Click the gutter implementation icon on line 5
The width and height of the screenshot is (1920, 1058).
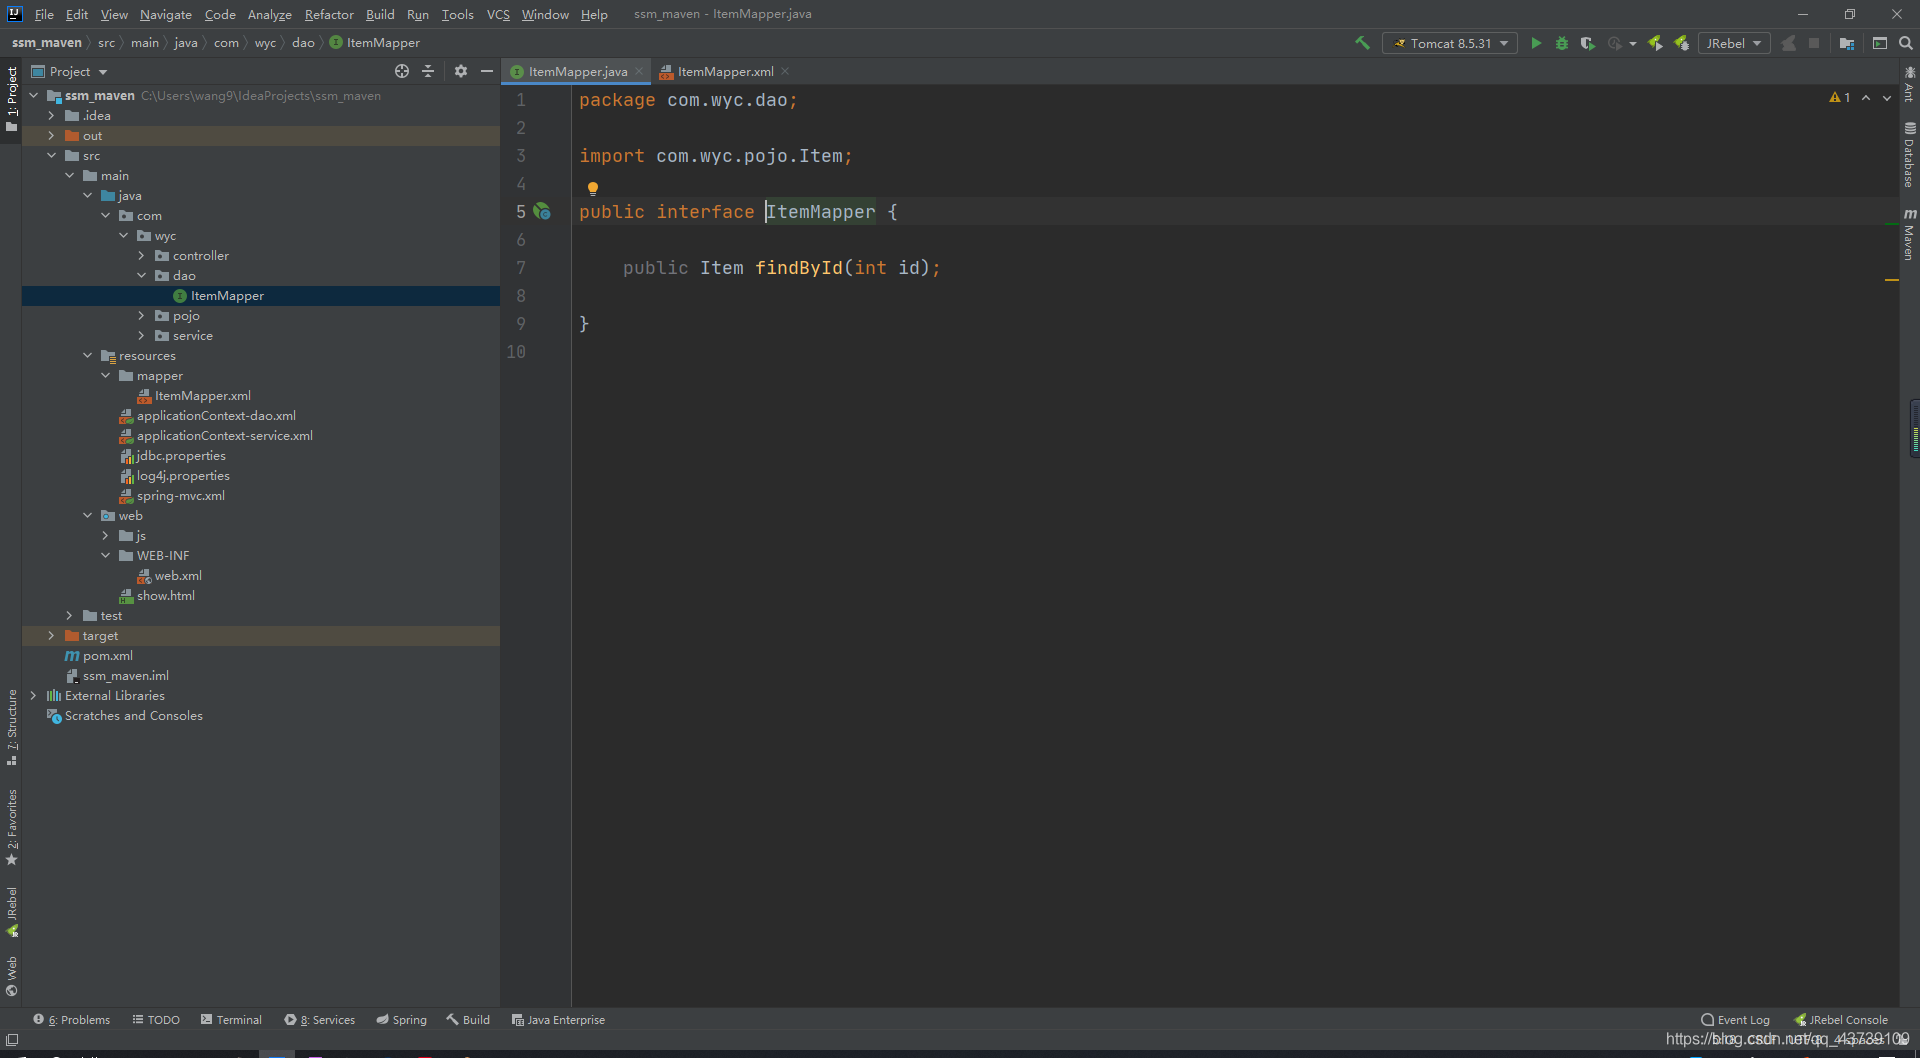click(x=542, y=211)
